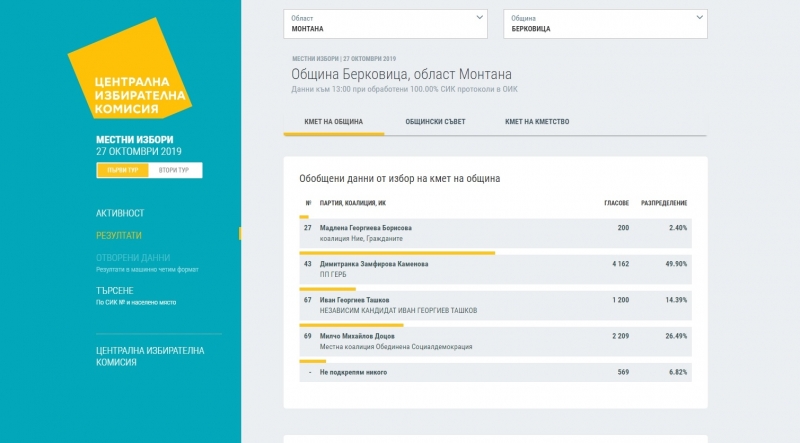This screenshot has width=800, height=443.
Task: Click candidate Димитринка Замфирова Каменова of ГЕРБ
Action: tap(494, 270)
